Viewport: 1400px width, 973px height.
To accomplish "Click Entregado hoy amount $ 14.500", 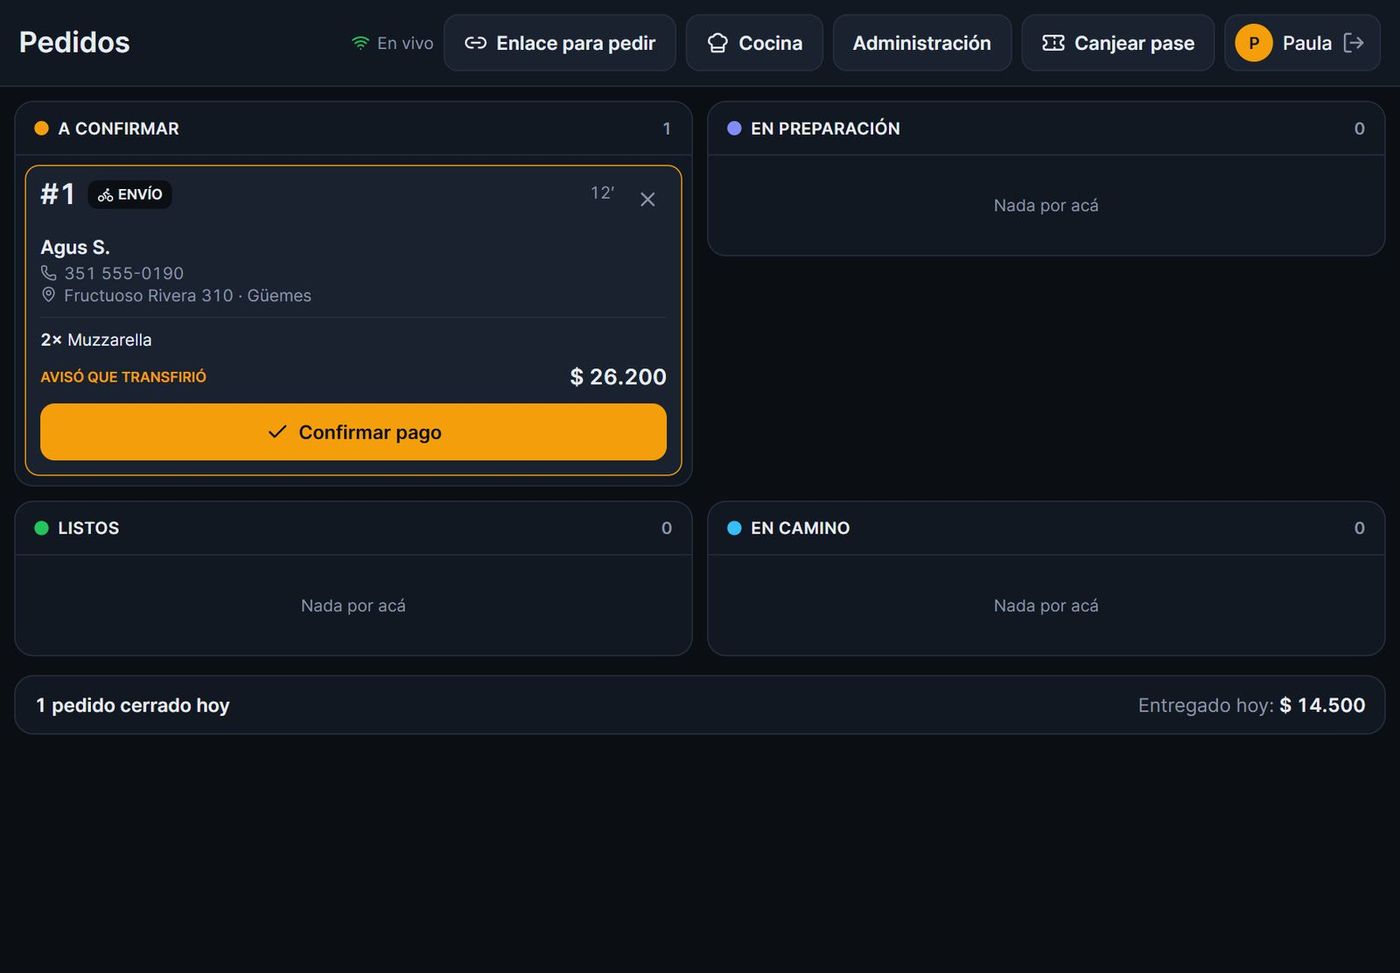I will click(x=1322, y=705).
